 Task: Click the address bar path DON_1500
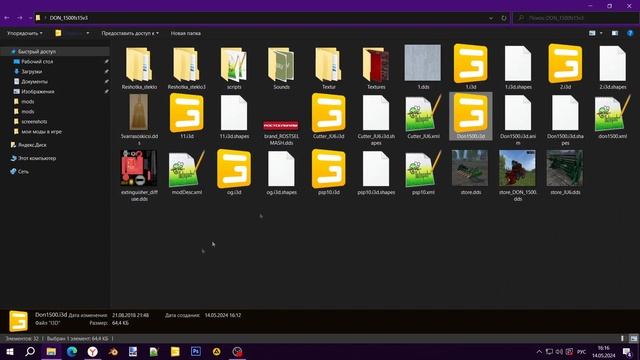tap(69, 18)
